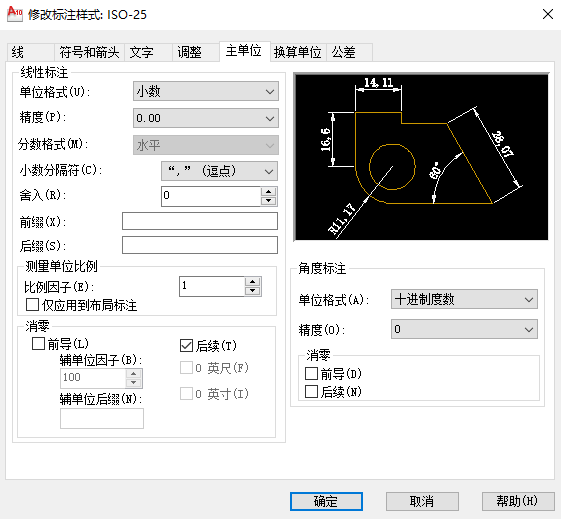The height and width of the screenshot is (519, 561).
Task: Close the 修改标注样式 dialog
Action: [548, 14]
